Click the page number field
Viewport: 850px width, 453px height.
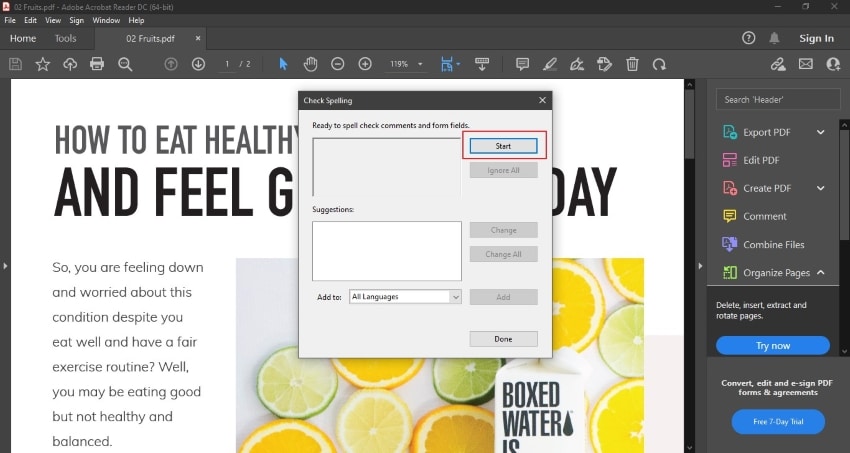click(x=227, y=64)
